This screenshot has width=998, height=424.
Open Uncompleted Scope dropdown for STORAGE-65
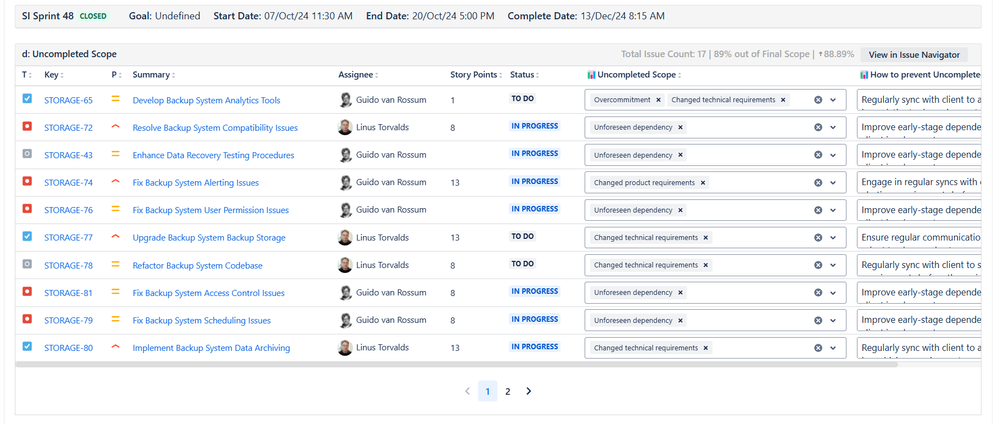[x=833, y=100]
